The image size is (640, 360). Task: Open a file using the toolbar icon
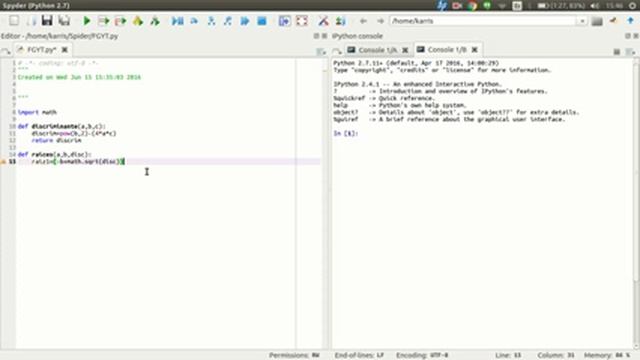coord(31,20)
